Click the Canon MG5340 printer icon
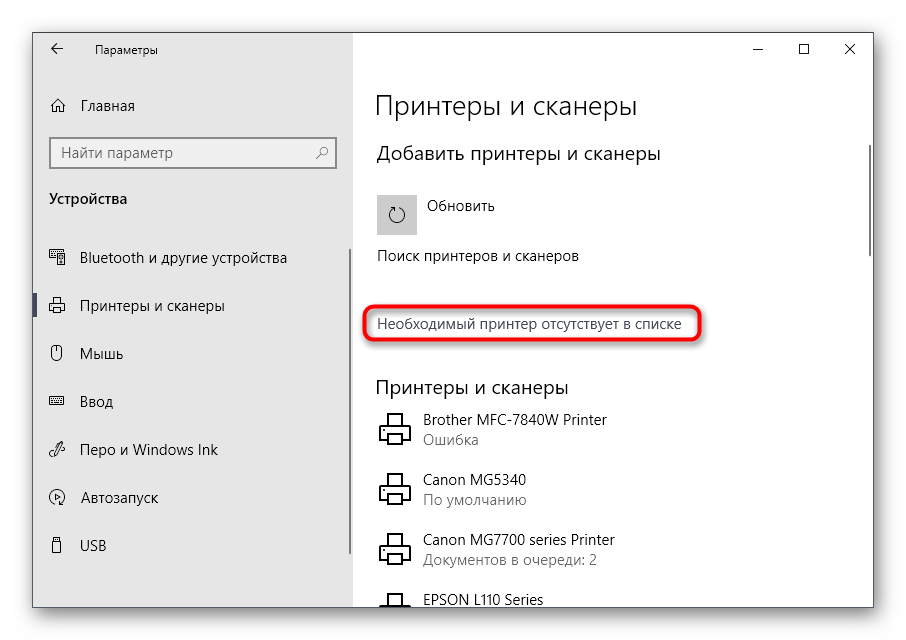This screenshot has height=640, width=906. tap(396, 489)
